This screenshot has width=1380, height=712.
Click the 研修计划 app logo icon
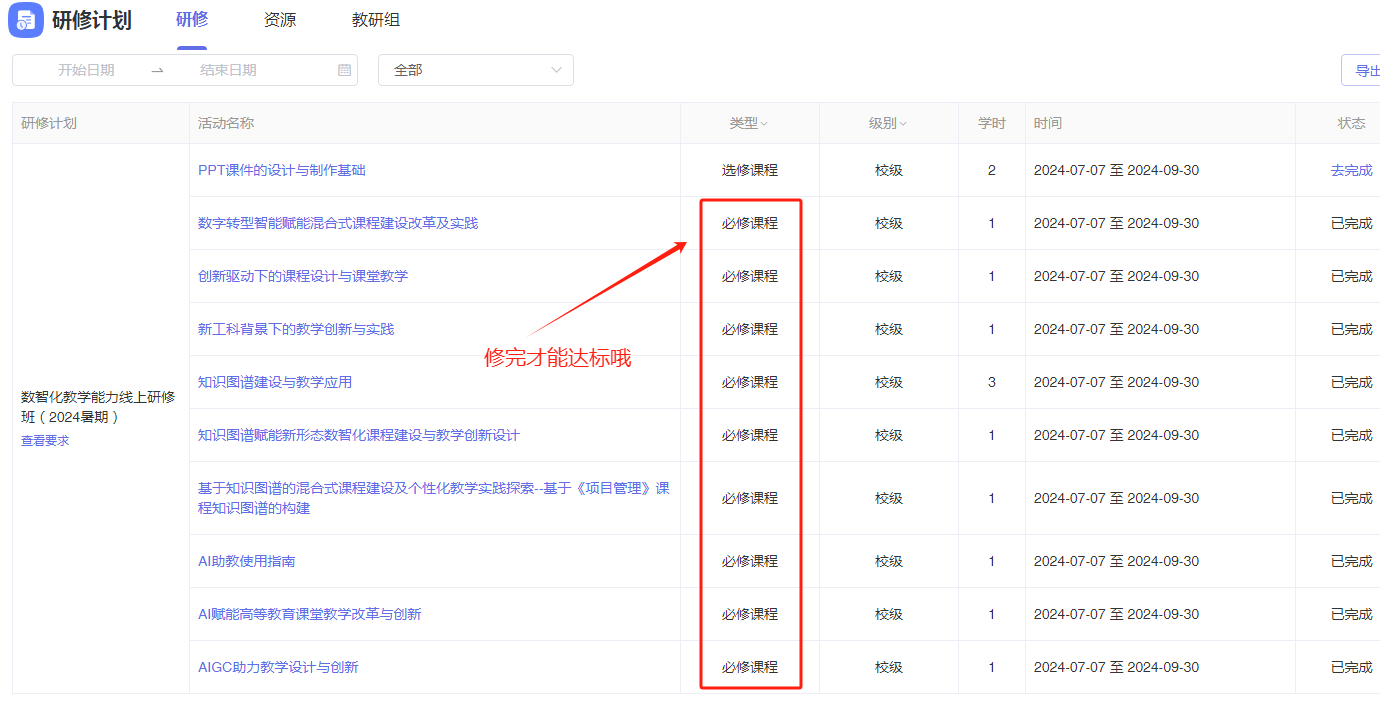26,20
